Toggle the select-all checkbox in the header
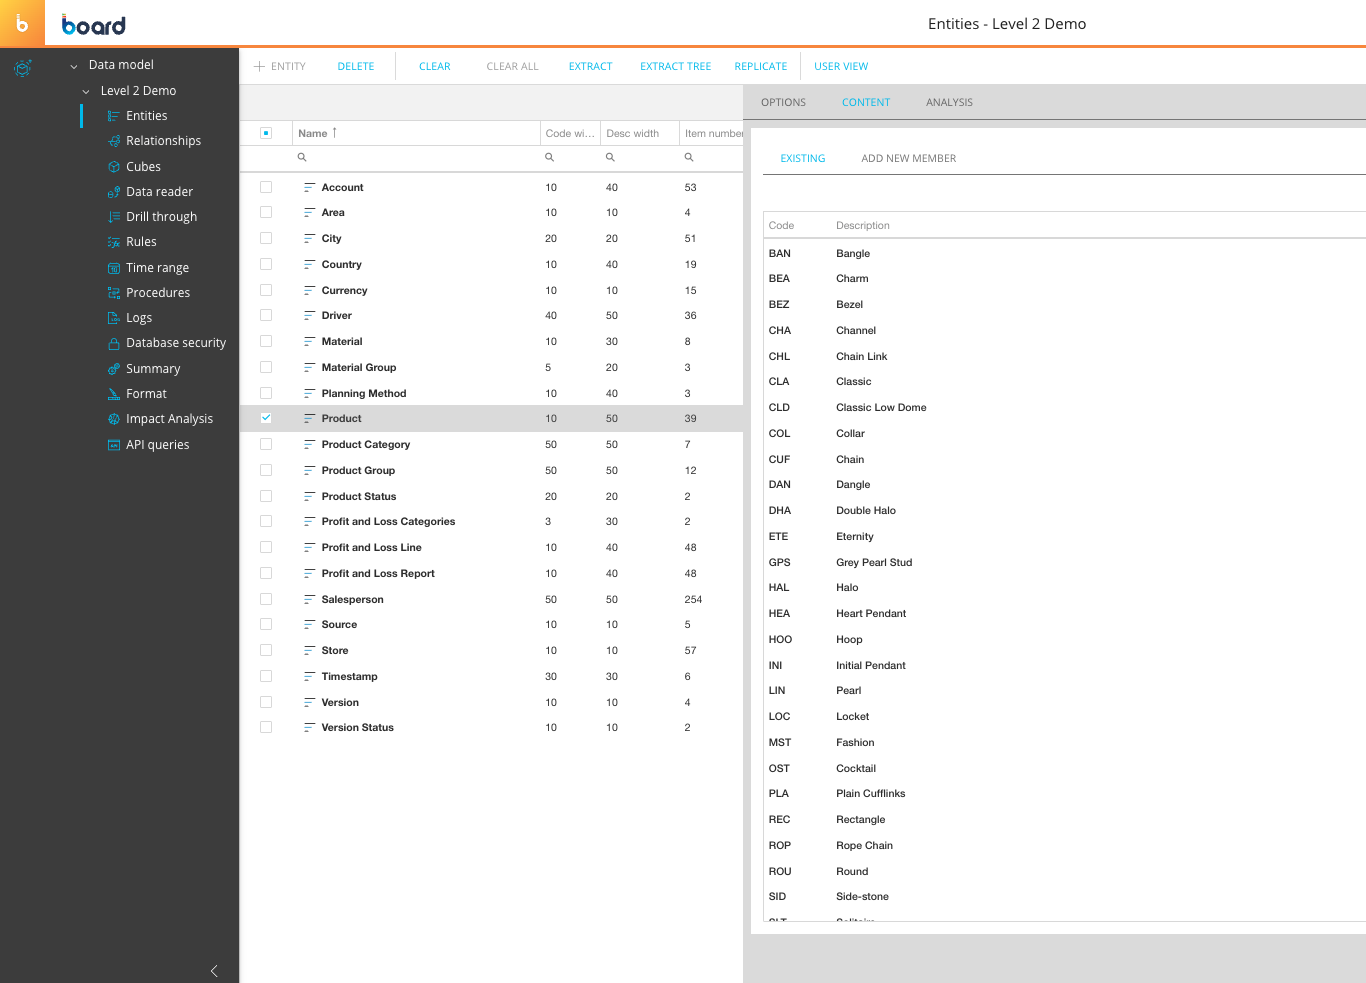This screenshot has height=983, width=1366. [x=265, y=132]
